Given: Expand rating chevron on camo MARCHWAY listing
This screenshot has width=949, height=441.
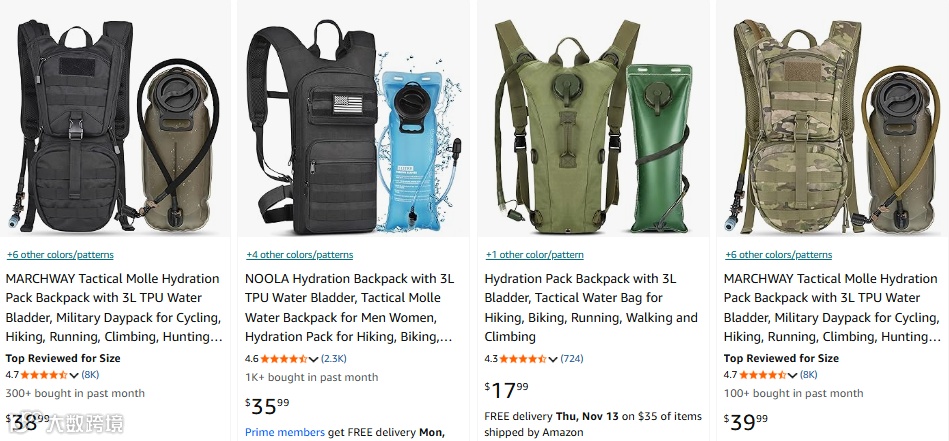Looking at the screenshot, I should click(792, 375).
